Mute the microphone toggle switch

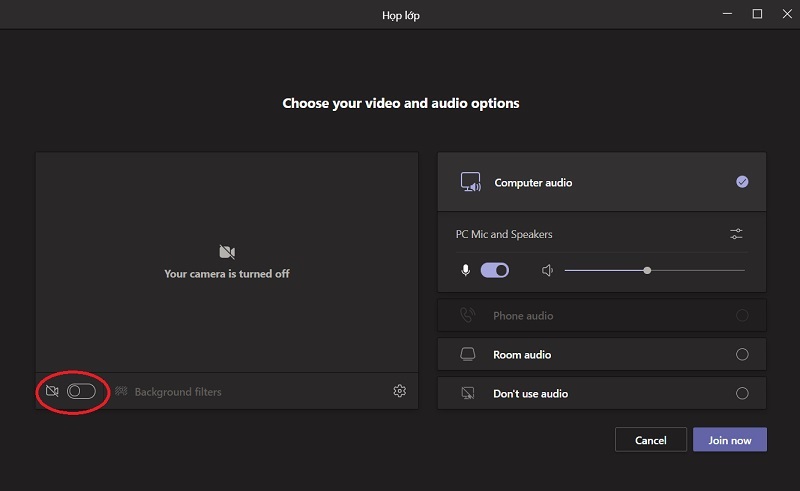(x=495, y=270)
